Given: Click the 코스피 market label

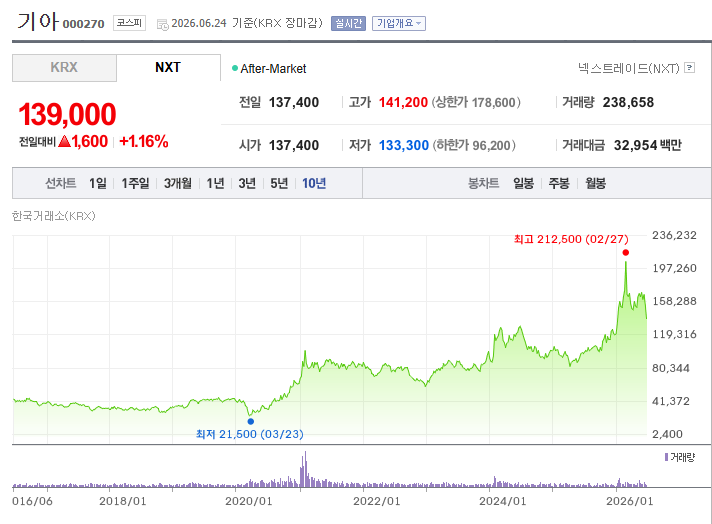Looking at the screenshot, I should (x=129, y=23).
